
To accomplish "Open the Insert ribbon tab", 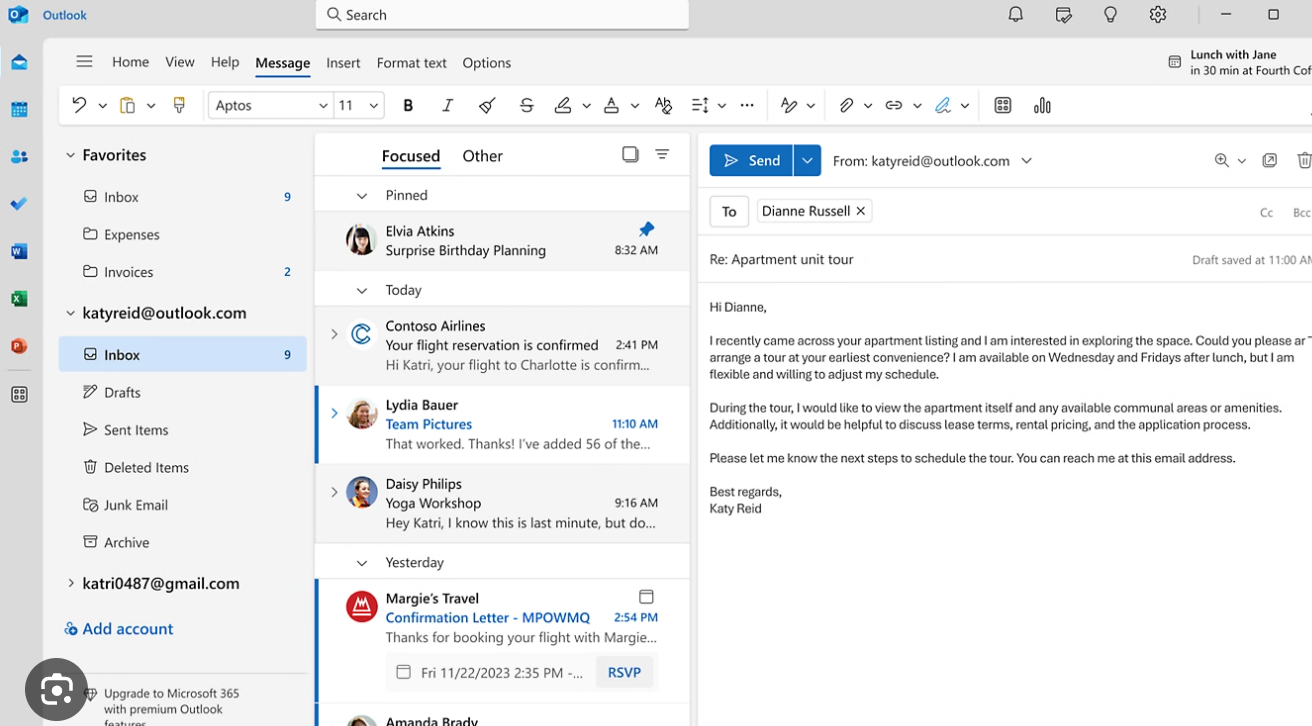I will pos(343,62).
